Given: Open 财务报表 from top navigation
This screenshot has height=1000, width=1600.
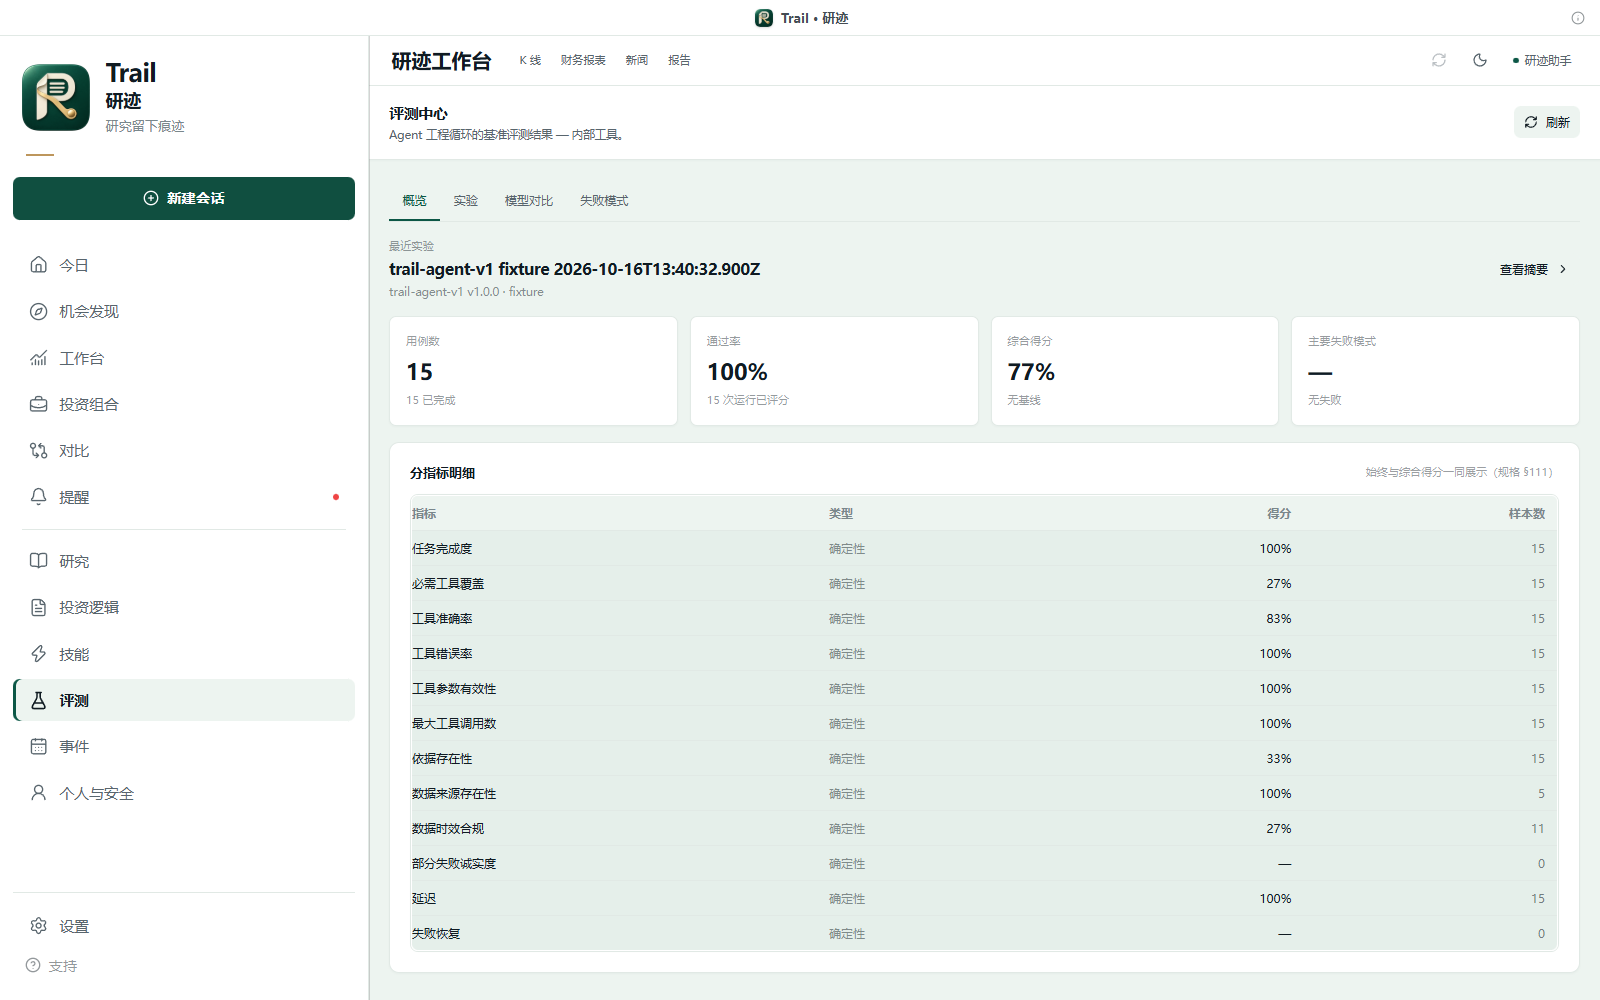Looking at the screenshot, I should coord(583,60).
